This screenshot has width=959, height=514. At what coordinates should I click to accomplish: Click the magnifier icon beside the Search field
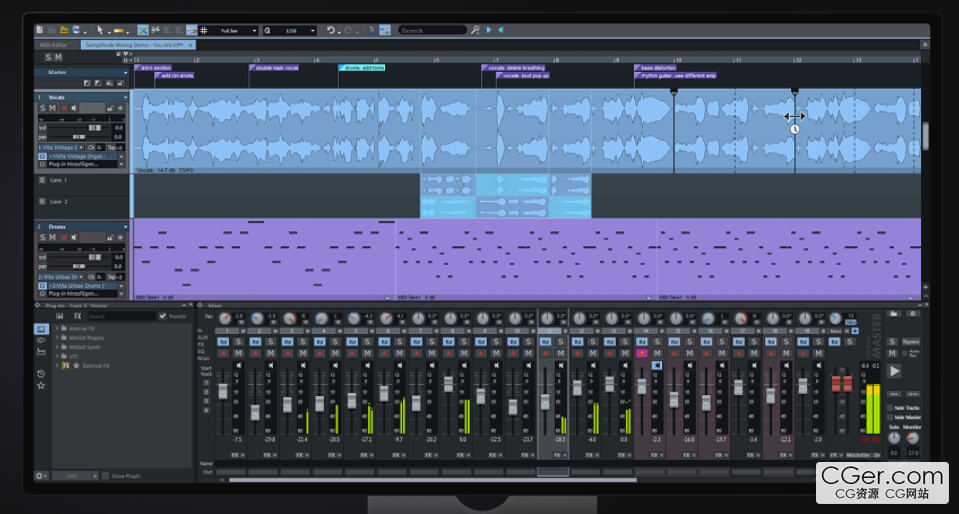coord(475,31)
